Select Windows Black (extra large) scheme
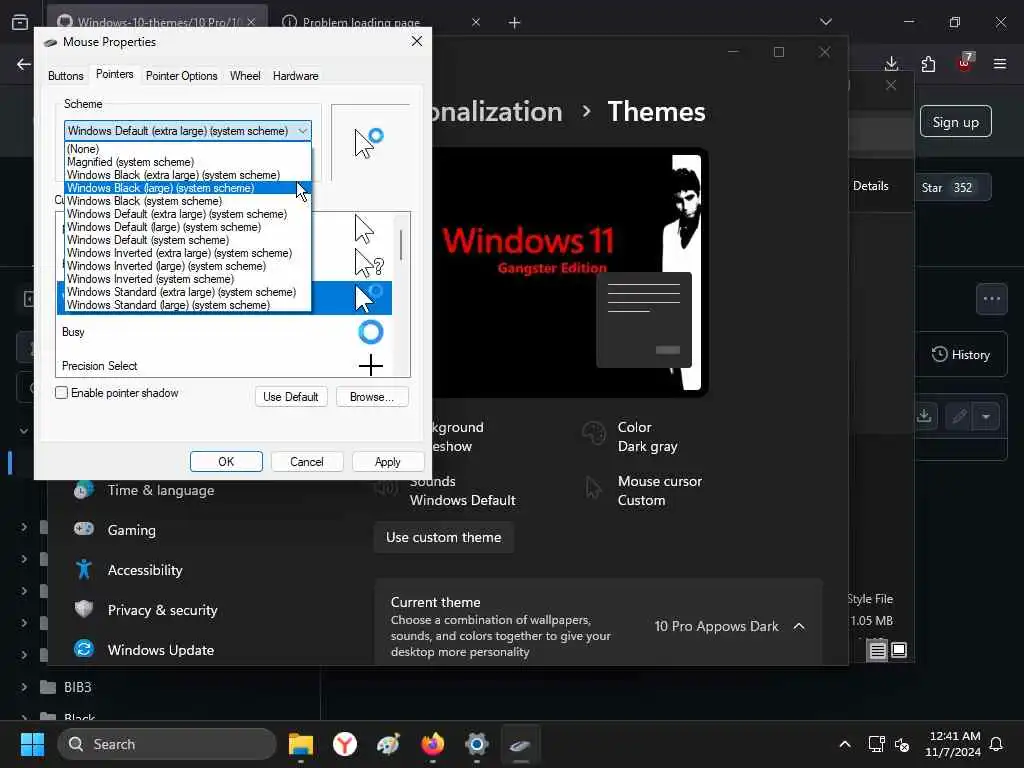1024x768 pixels. point(188,175)
